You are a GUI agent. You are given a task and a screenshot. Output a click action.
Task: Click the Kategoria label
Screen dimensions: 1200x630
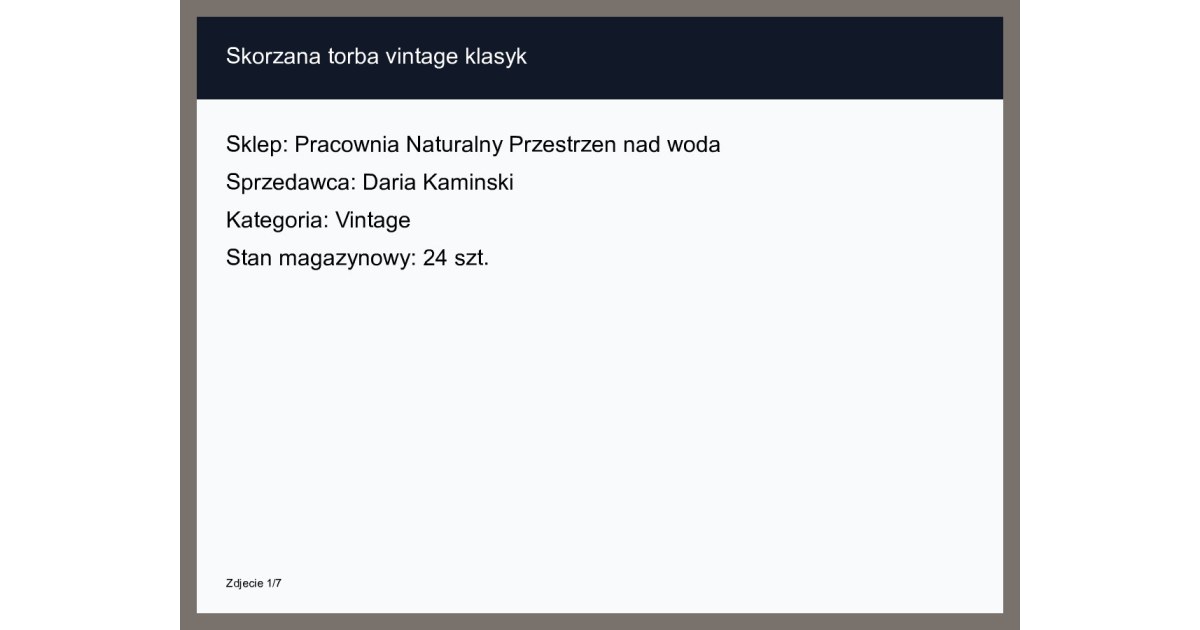point(278,221)
